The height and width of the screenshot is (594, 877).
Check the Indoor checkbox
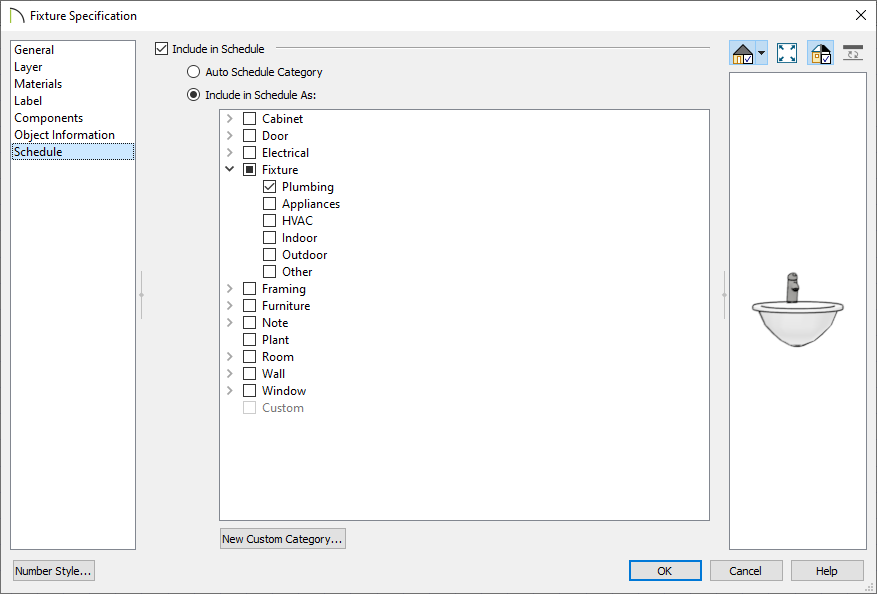(270, 238)
